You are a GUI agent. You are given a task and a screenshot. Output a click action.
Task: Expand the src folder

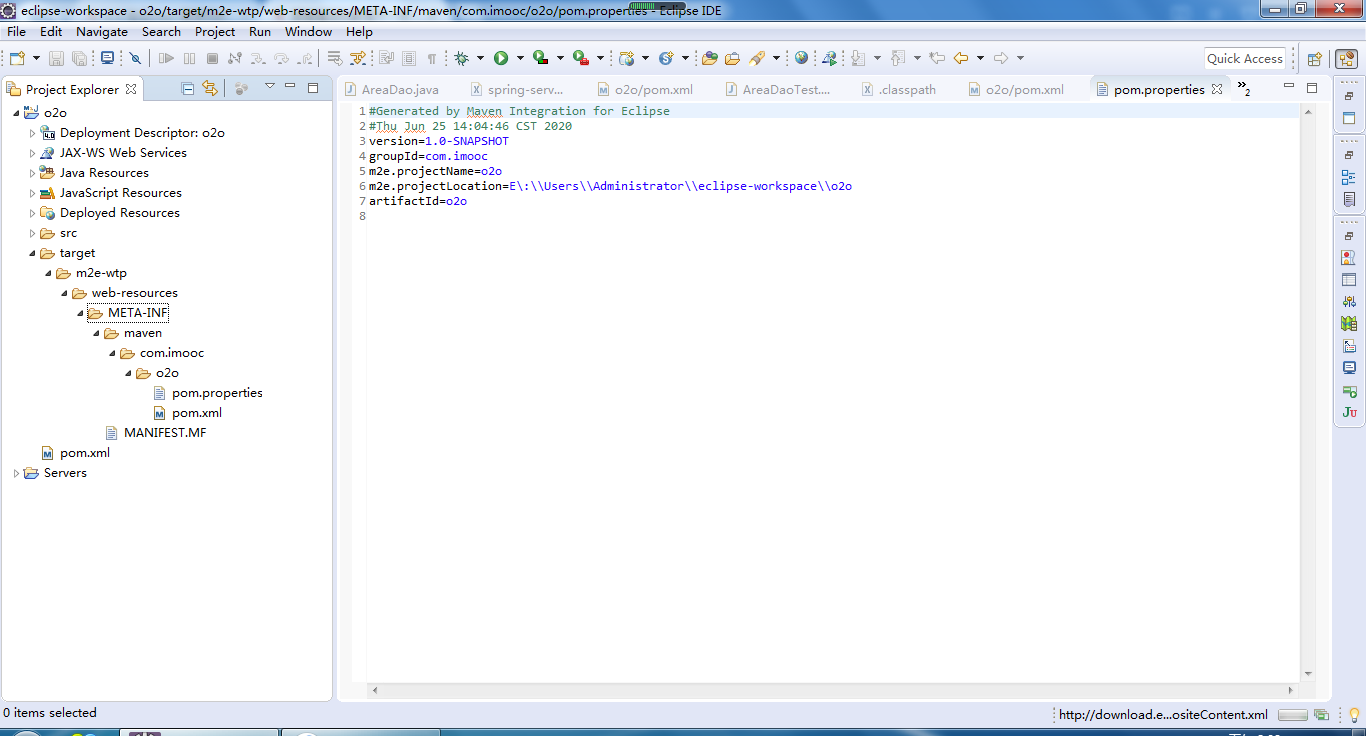click(x=32, y=233)
